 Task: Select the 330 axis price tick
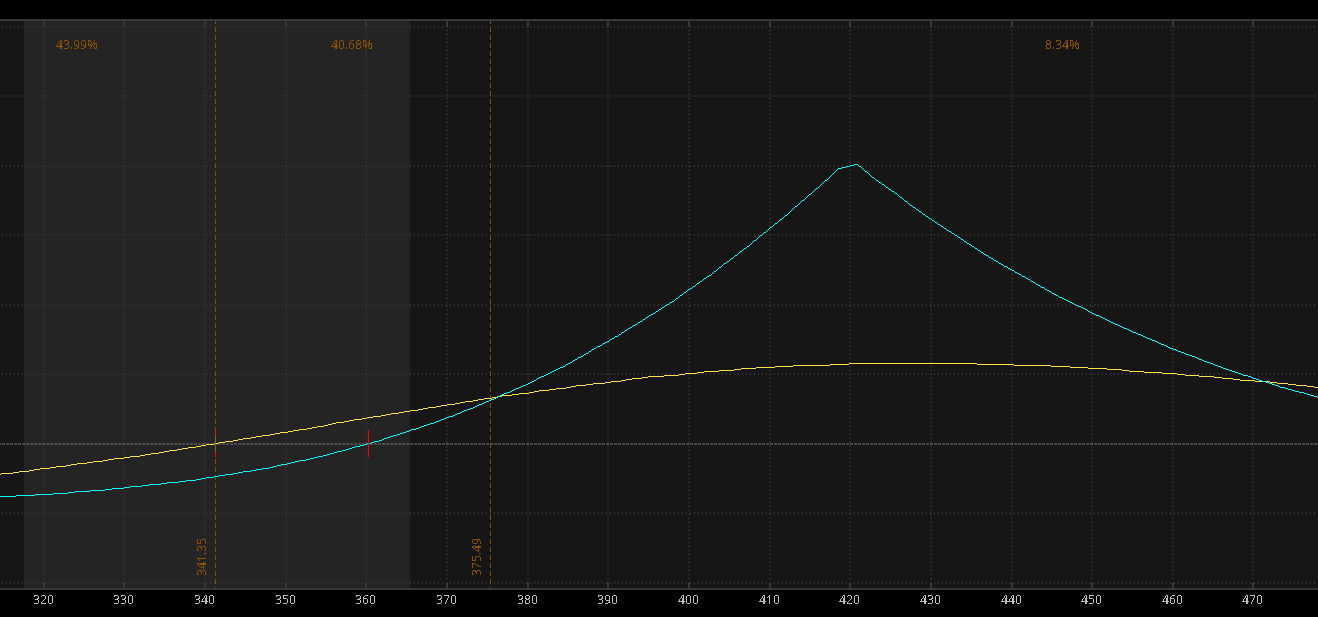pos(123,600)
